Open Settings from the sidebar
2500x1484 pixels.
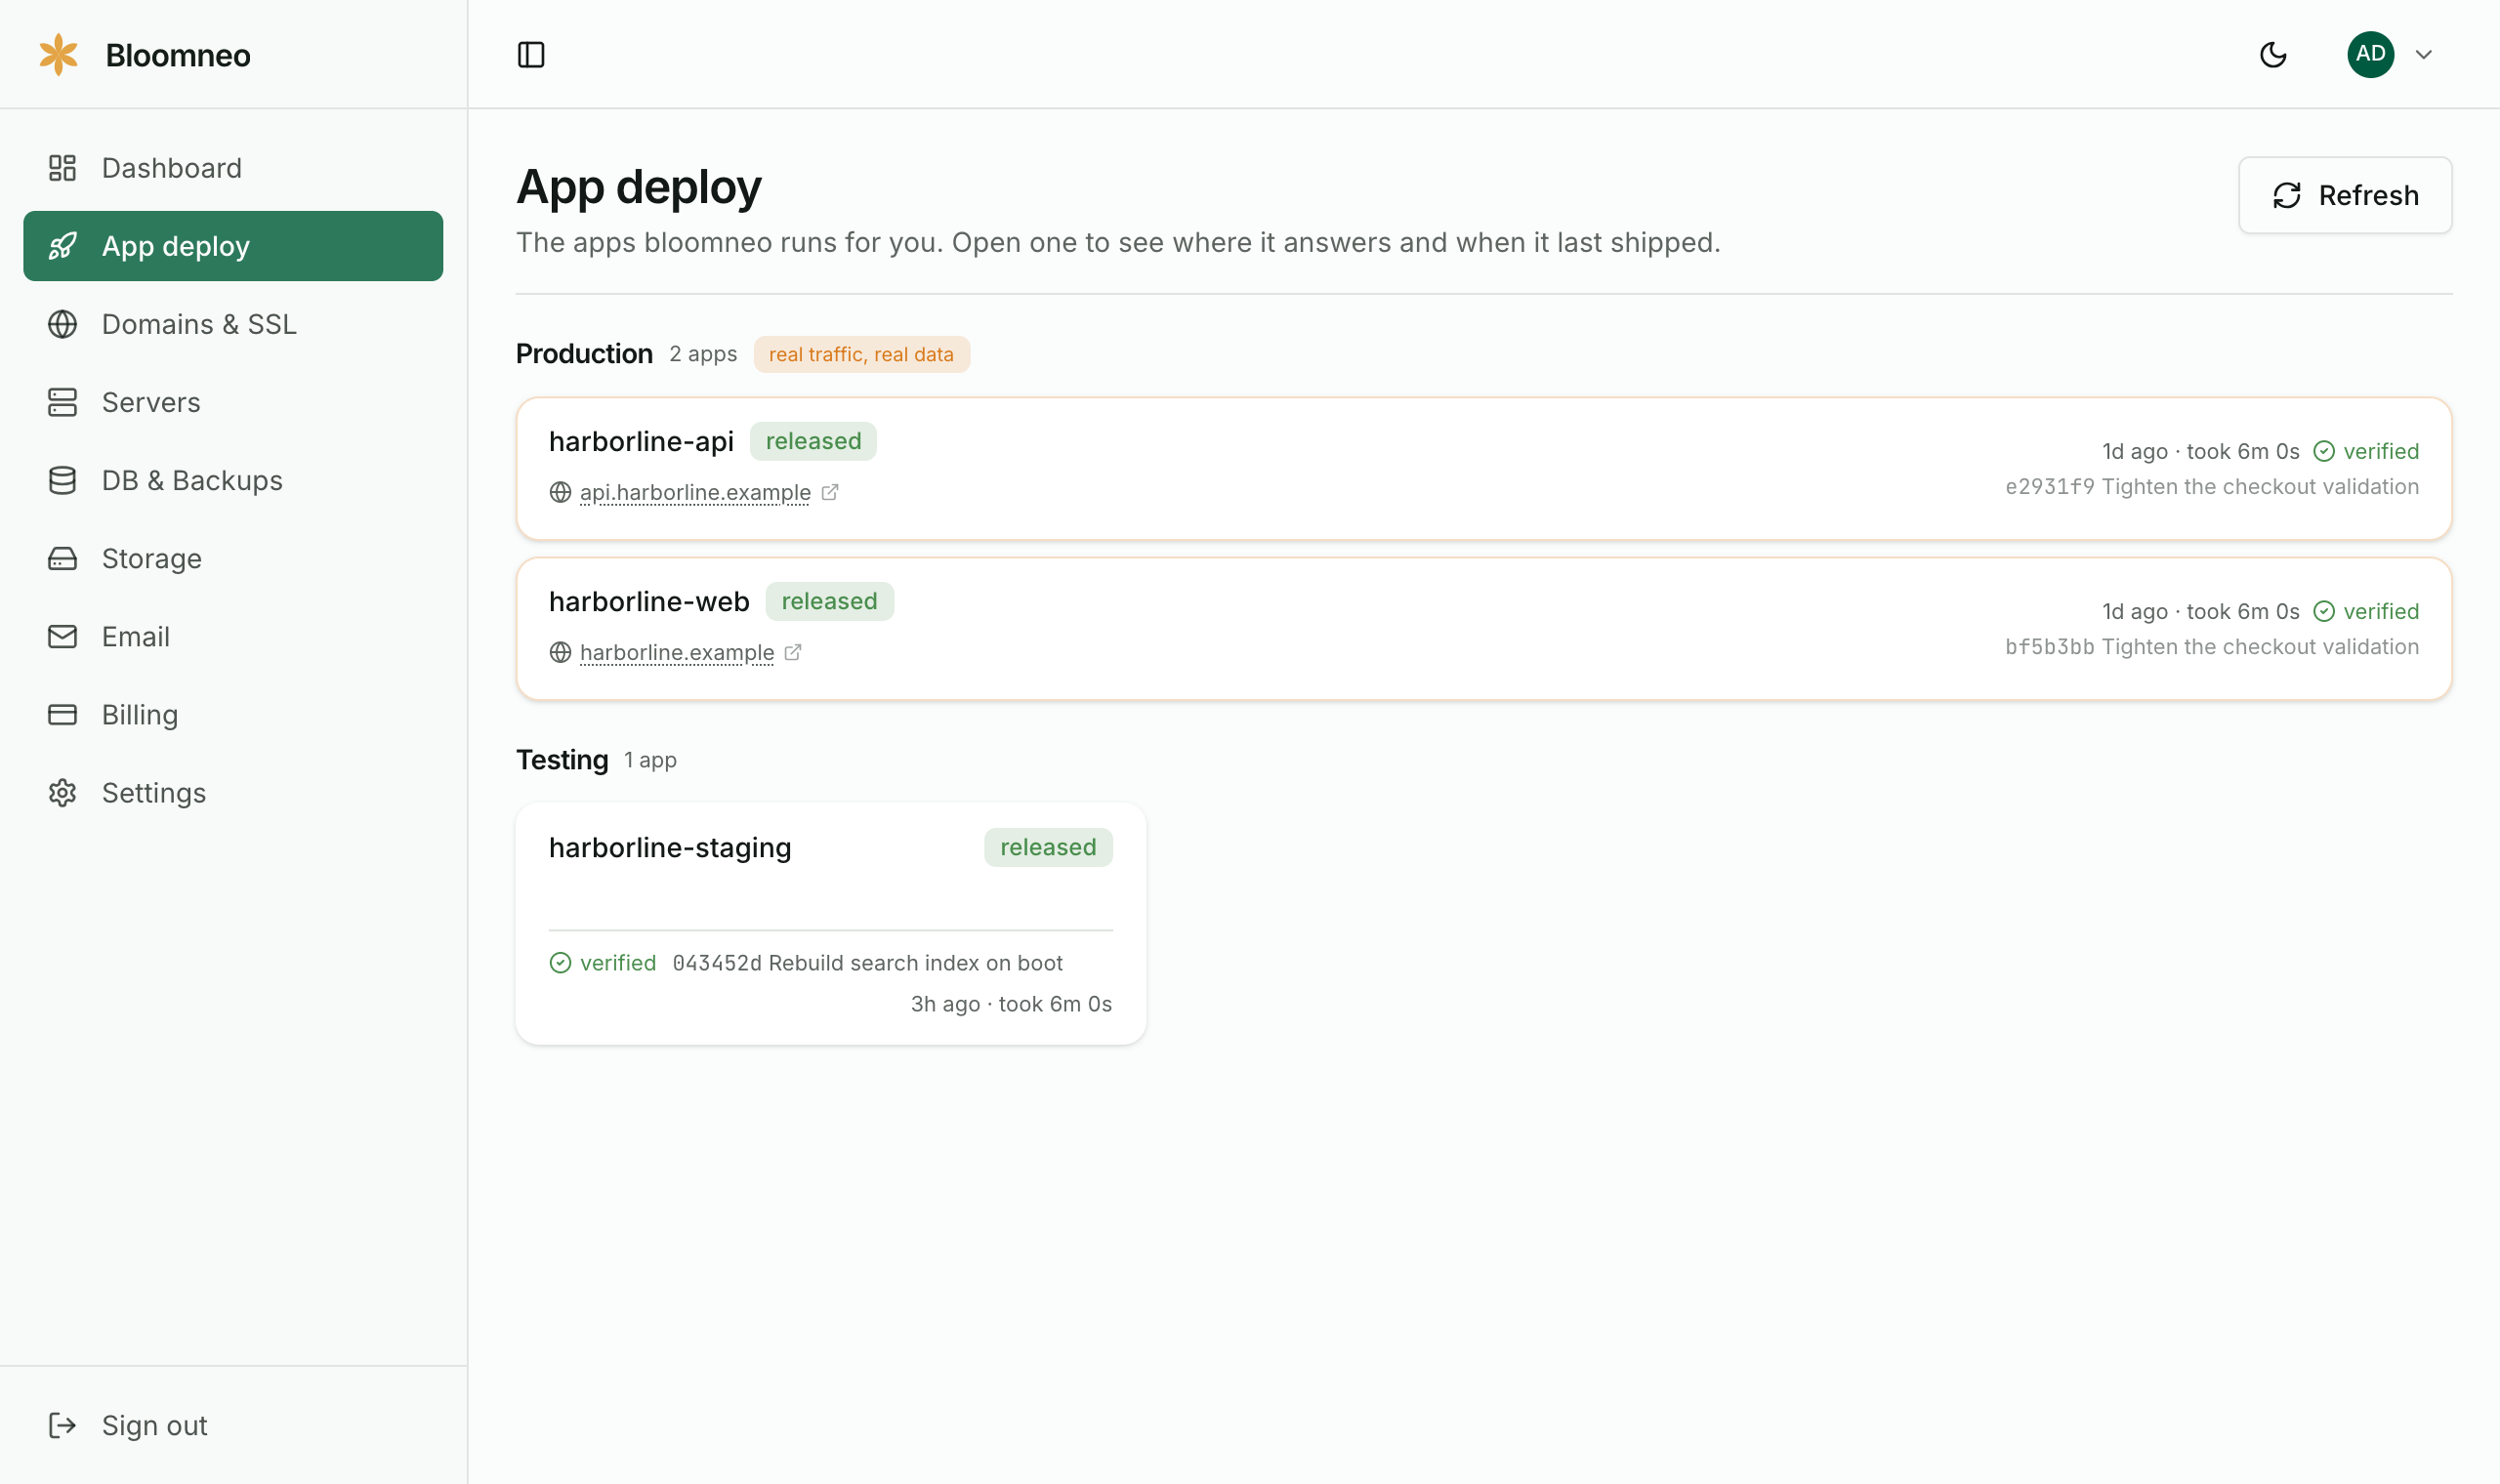pos(233,792)
